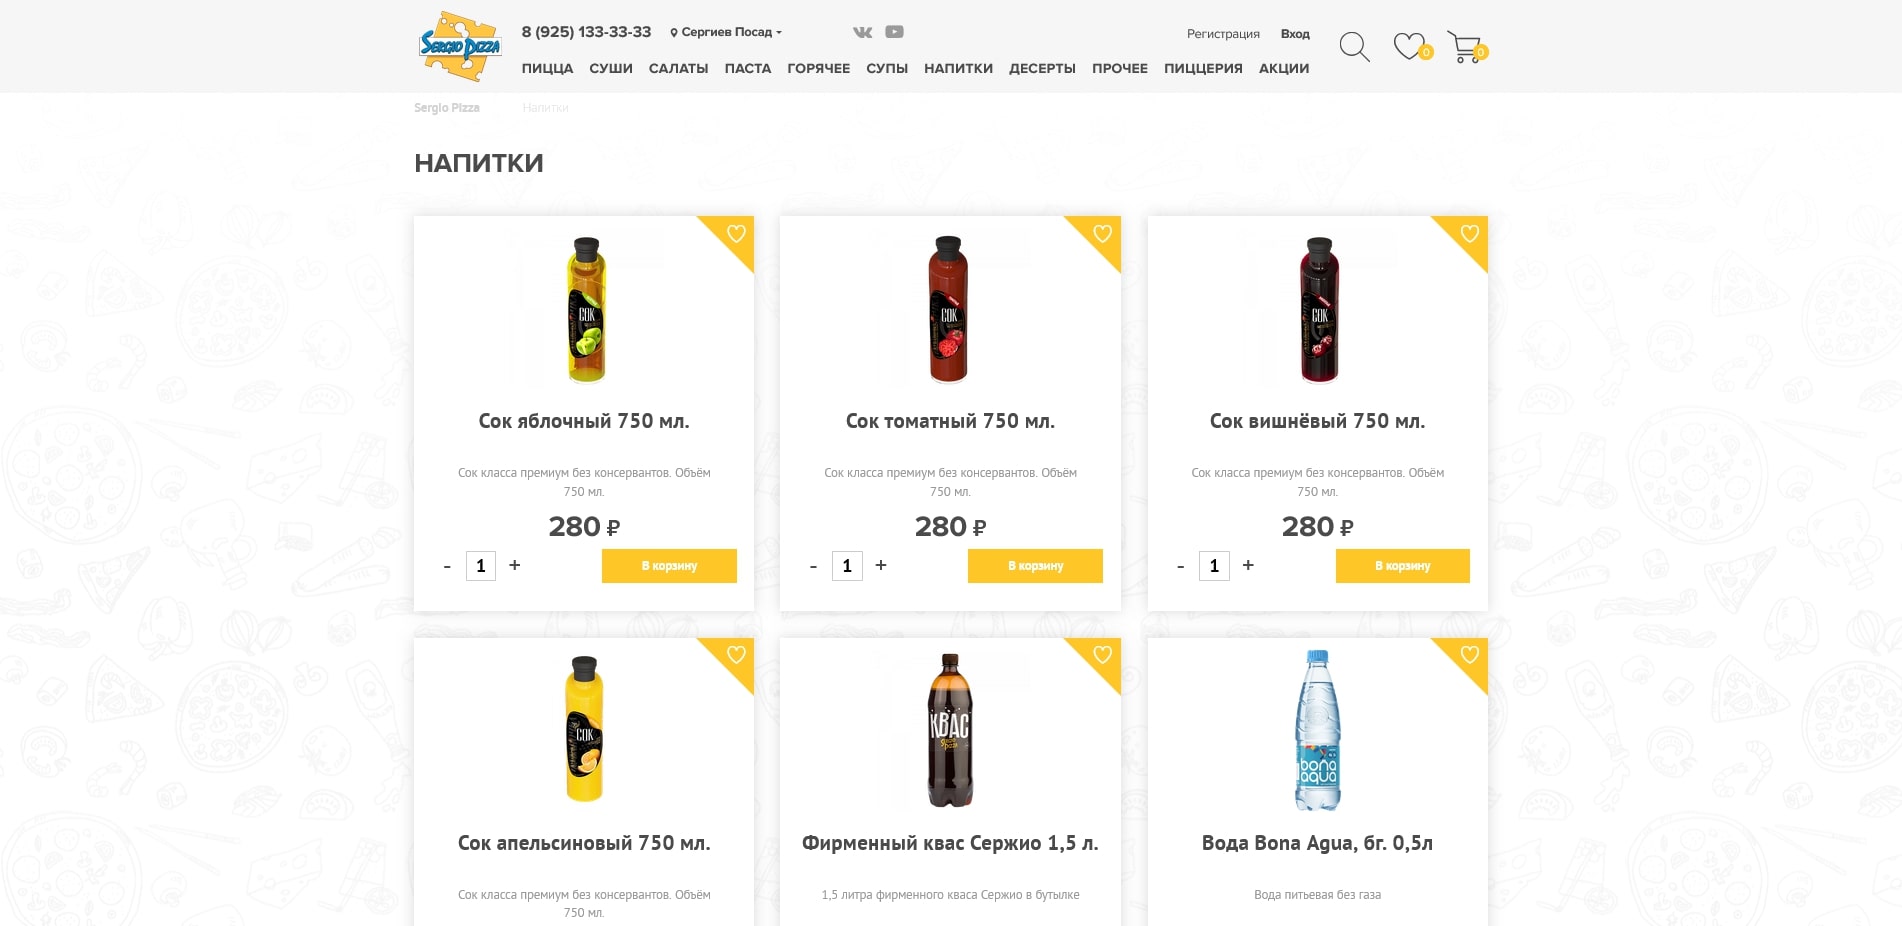The image size is (1902, 926).
Task: Open the search magnifier icon
Action: pyautogui.click(x=1354, y=47)
